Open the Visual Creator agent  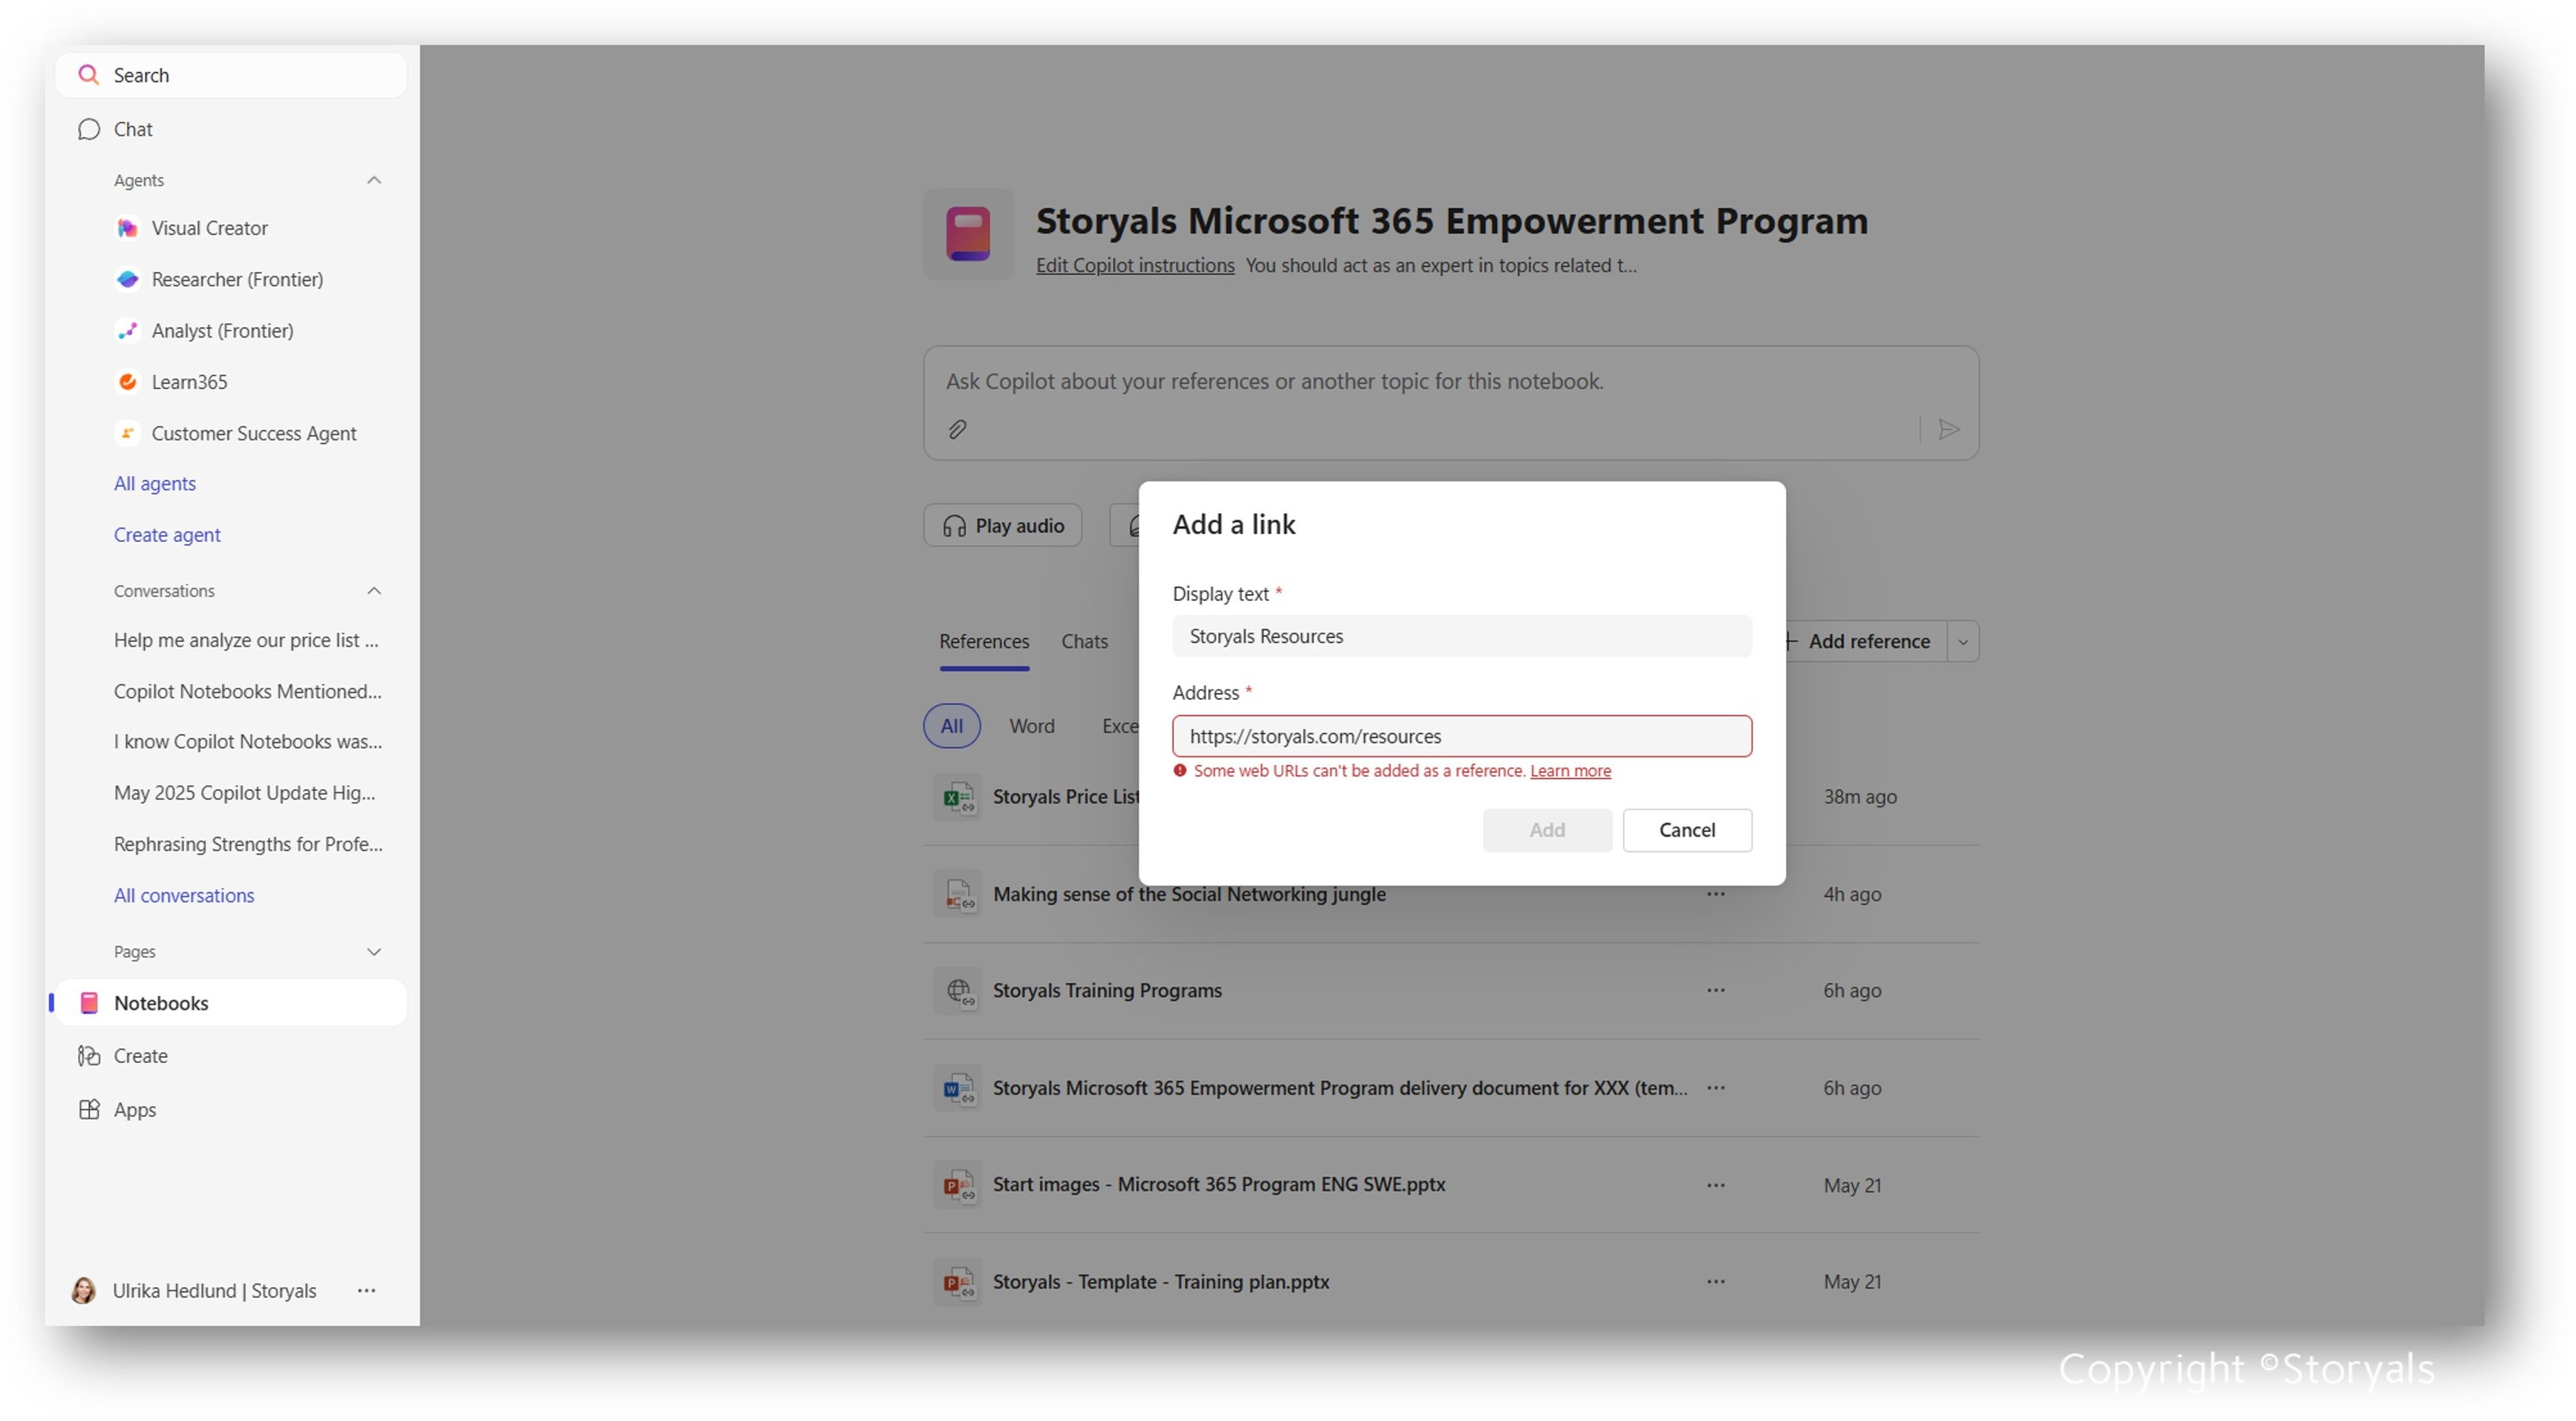tap(209, 228)
